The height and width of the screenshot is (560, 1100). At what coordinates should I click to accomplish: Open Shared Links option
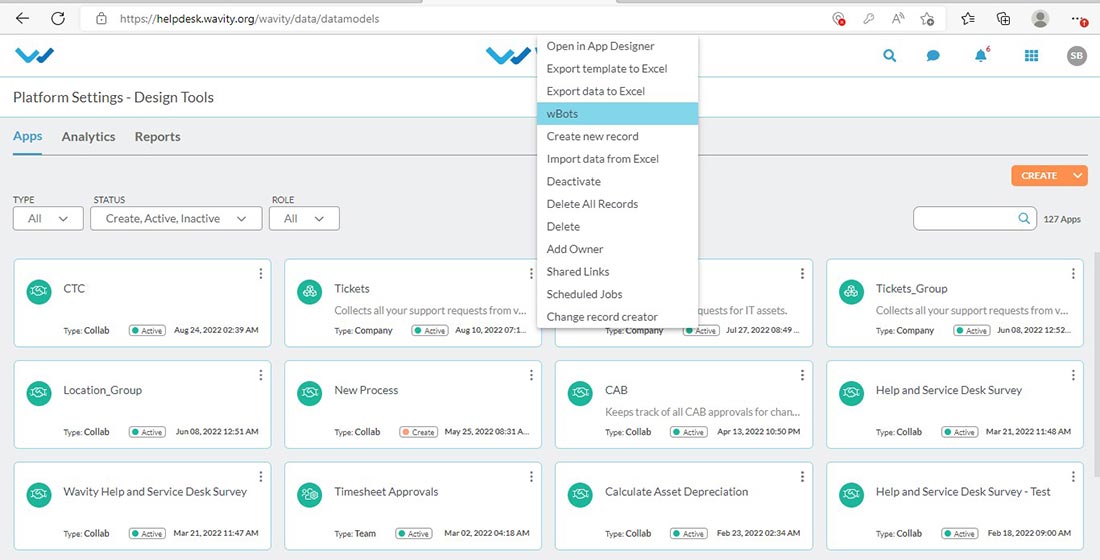coord(578,272)
